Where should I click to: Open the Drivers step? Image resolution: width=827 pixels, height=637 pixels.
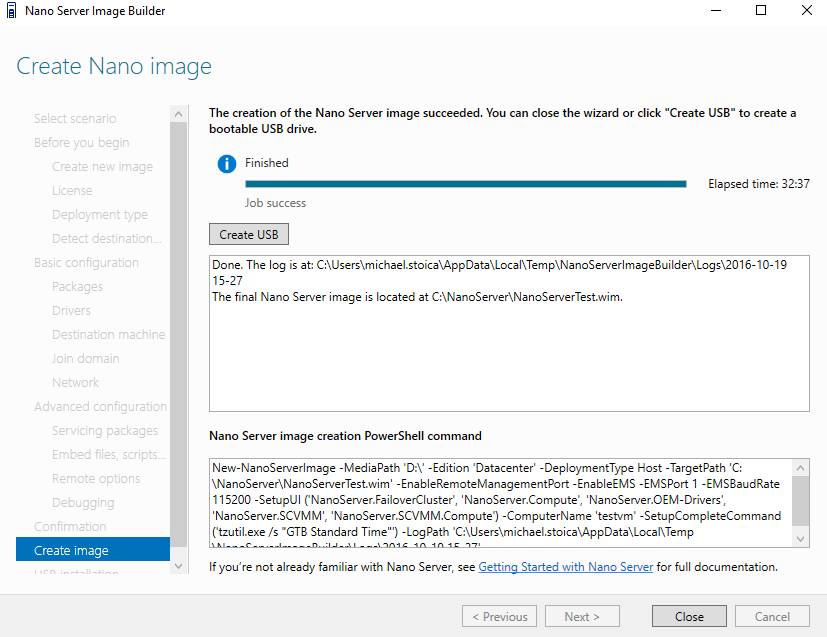tap(71, 311)
